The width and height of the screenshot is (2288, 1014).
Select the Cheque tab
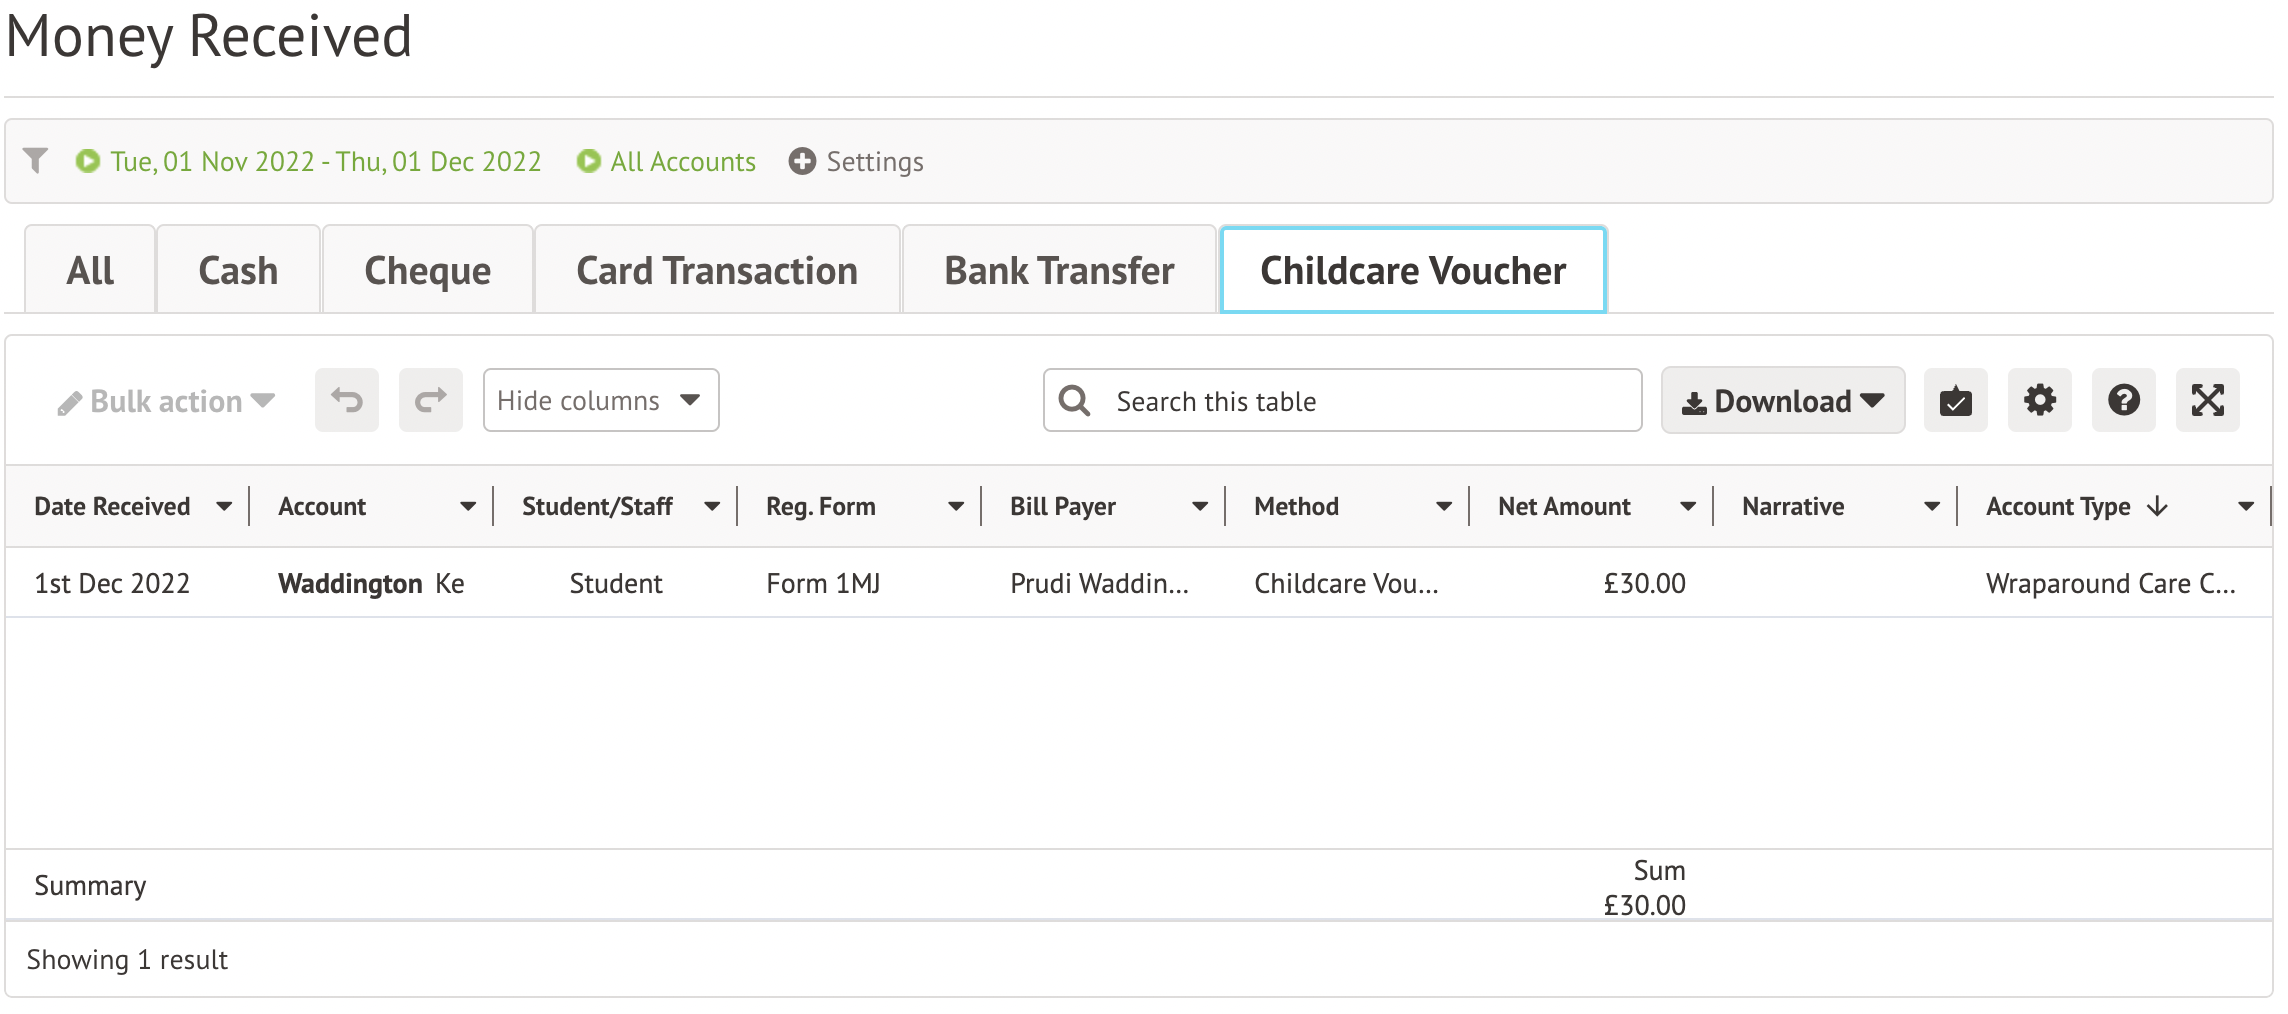[x=427, y=271]
